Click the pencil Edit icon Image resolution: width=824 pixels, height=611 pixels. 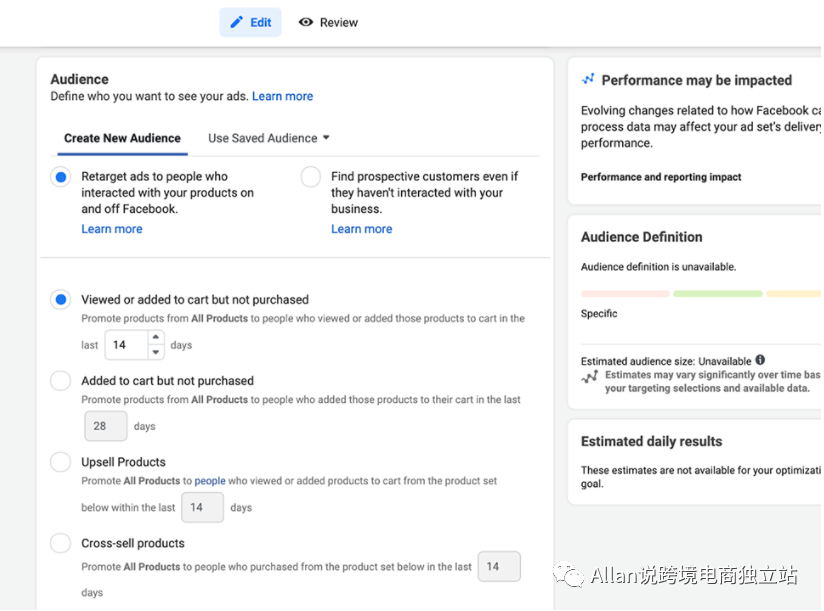click(237, 22)
